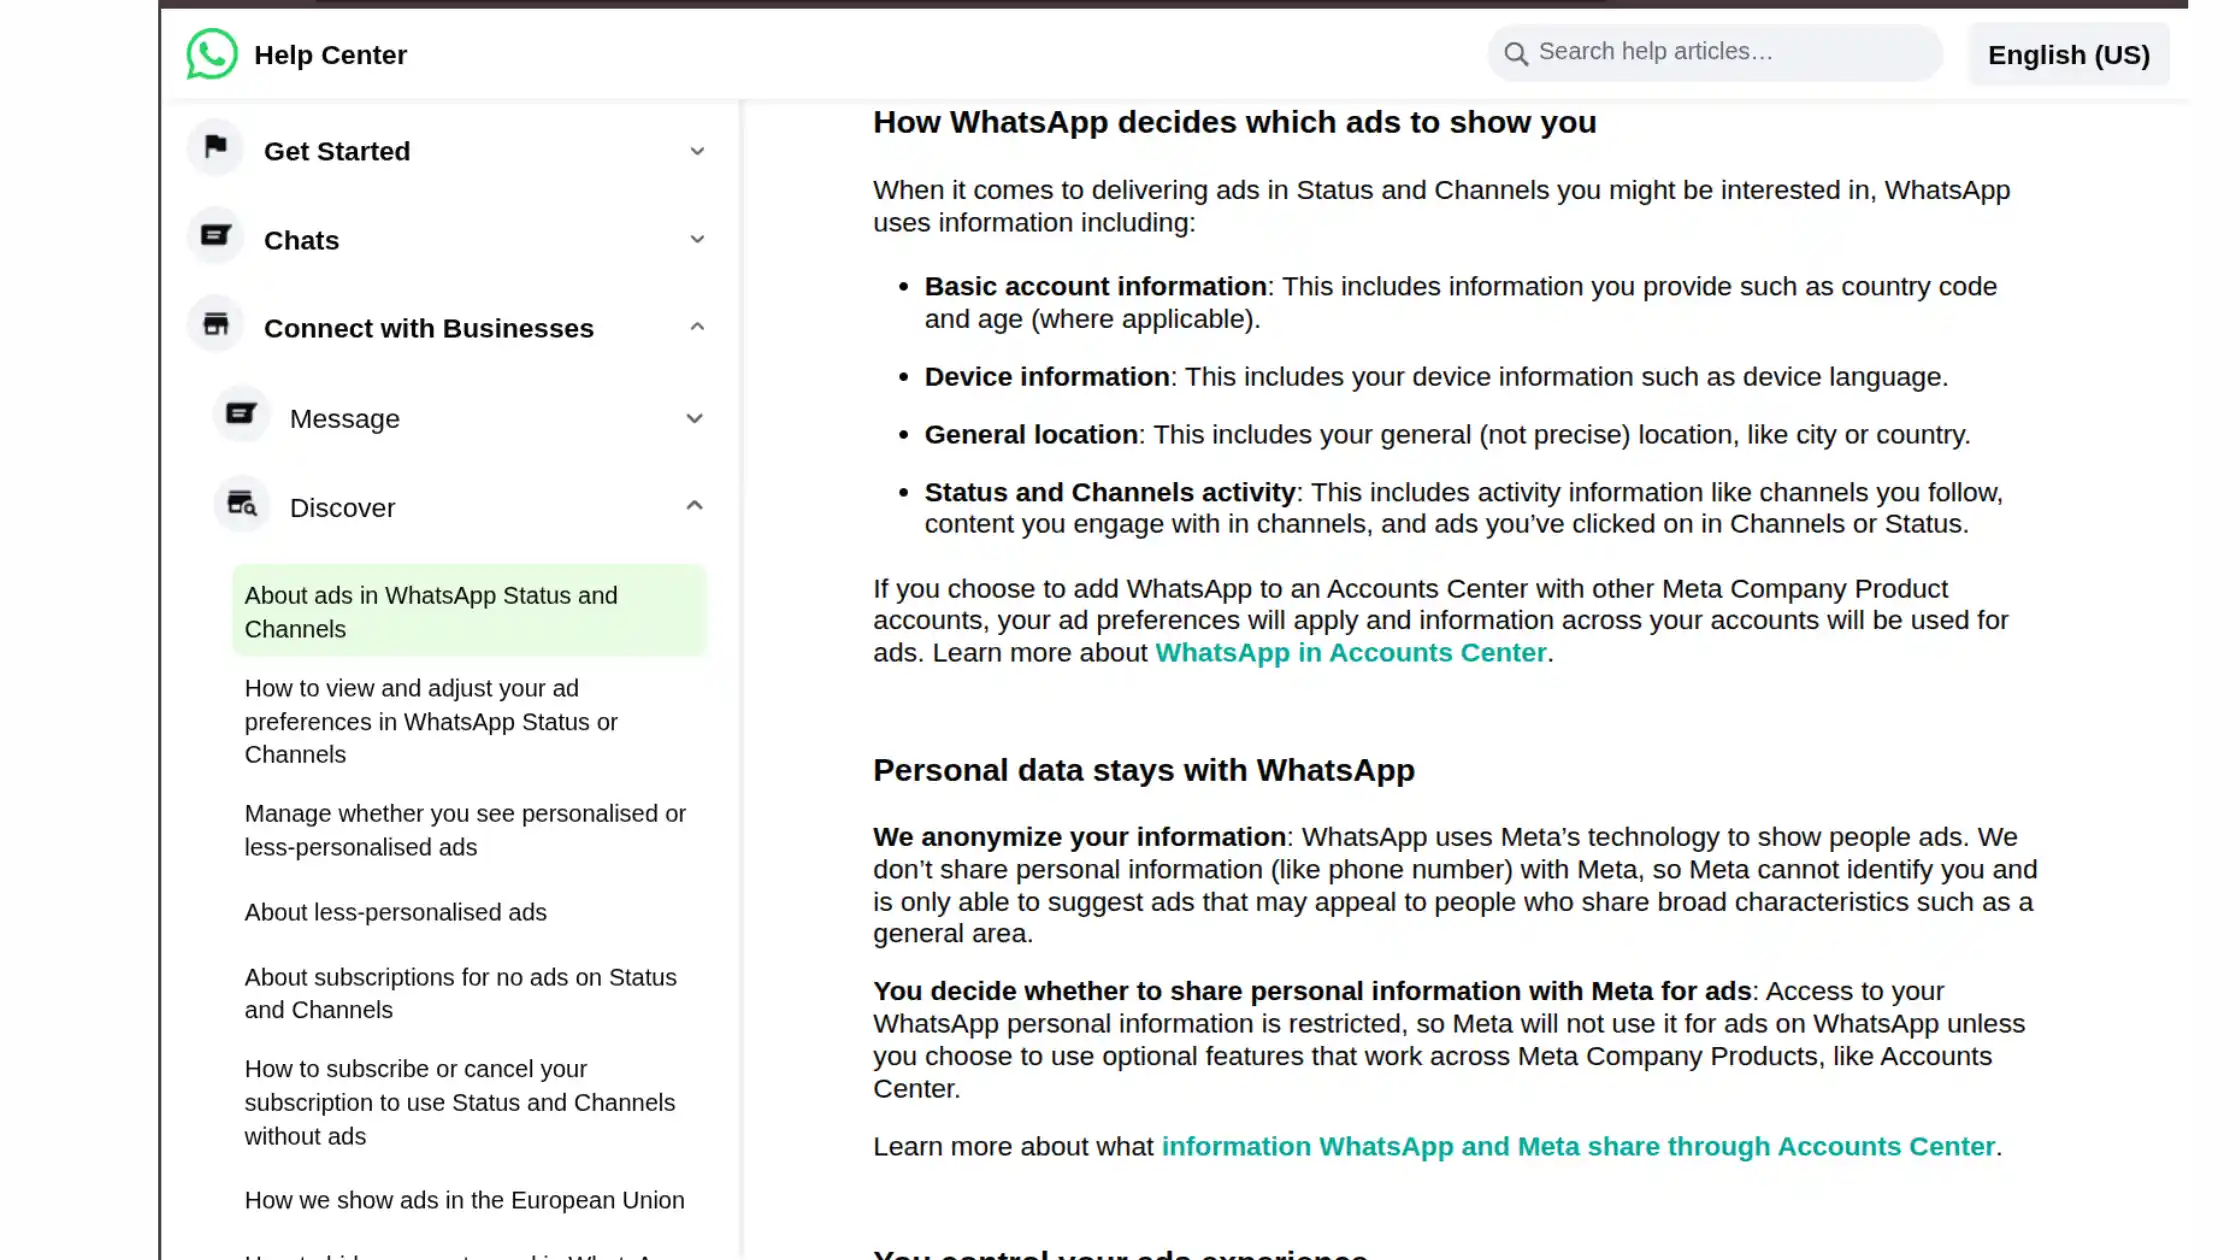Click the We anonymize your information paragraph
The width and height of the screenshot is (2240, 1260).
(x=1455, y=885)
